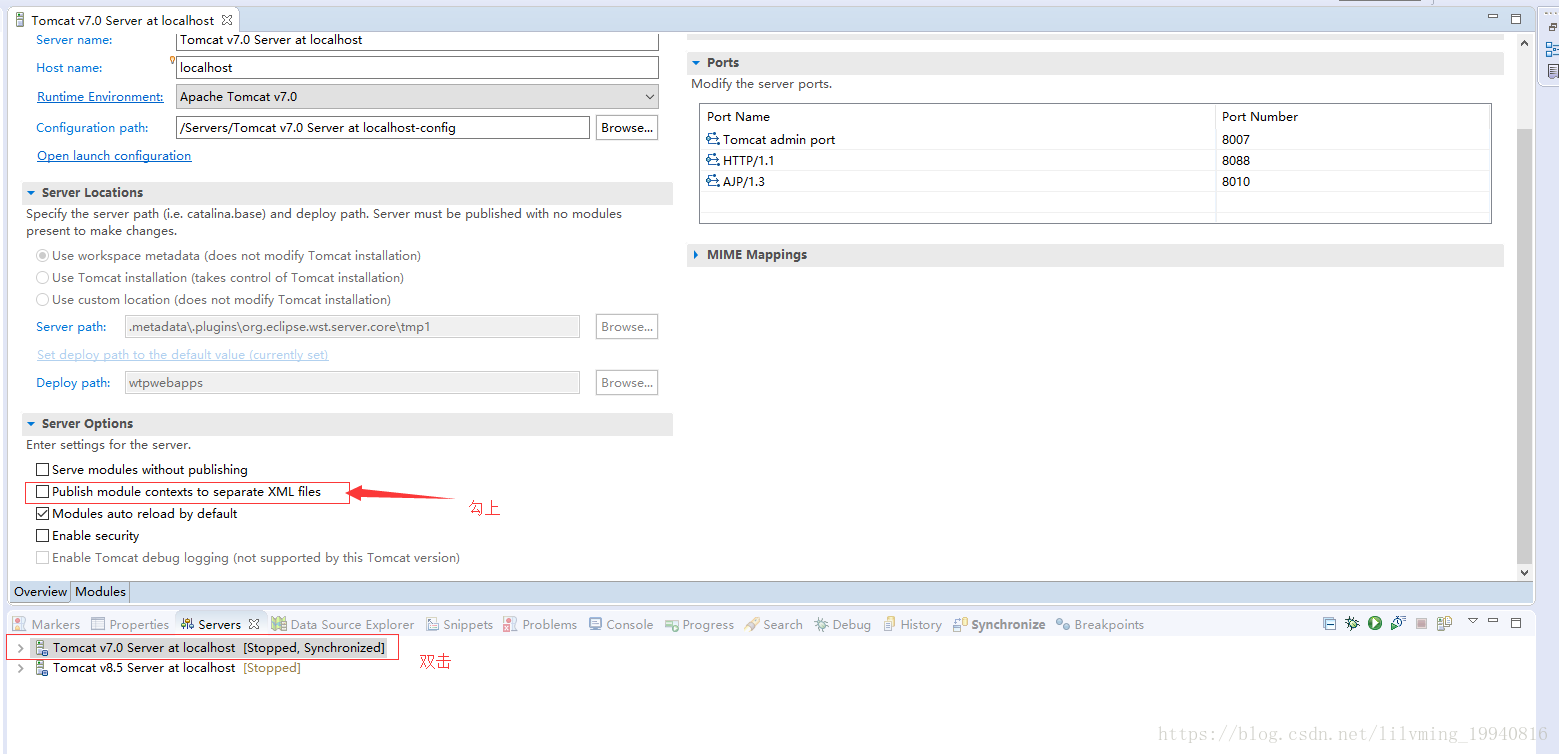Image resolution: width=1559 pixels, height=754 pixels.
Task: Open Runtime Environment Apache Tomcat dropdown
Action: click(418, 97)
